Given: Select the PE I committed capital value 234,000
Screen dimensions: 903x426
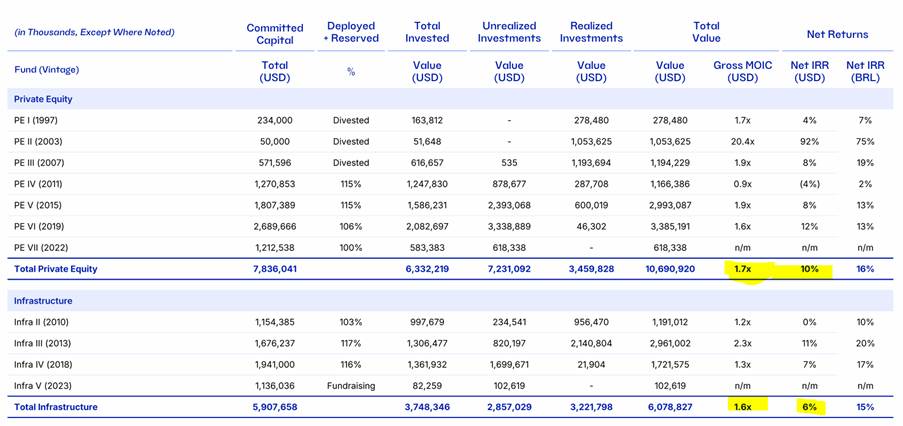Looking at the screenshot, I should coord(275,120).
